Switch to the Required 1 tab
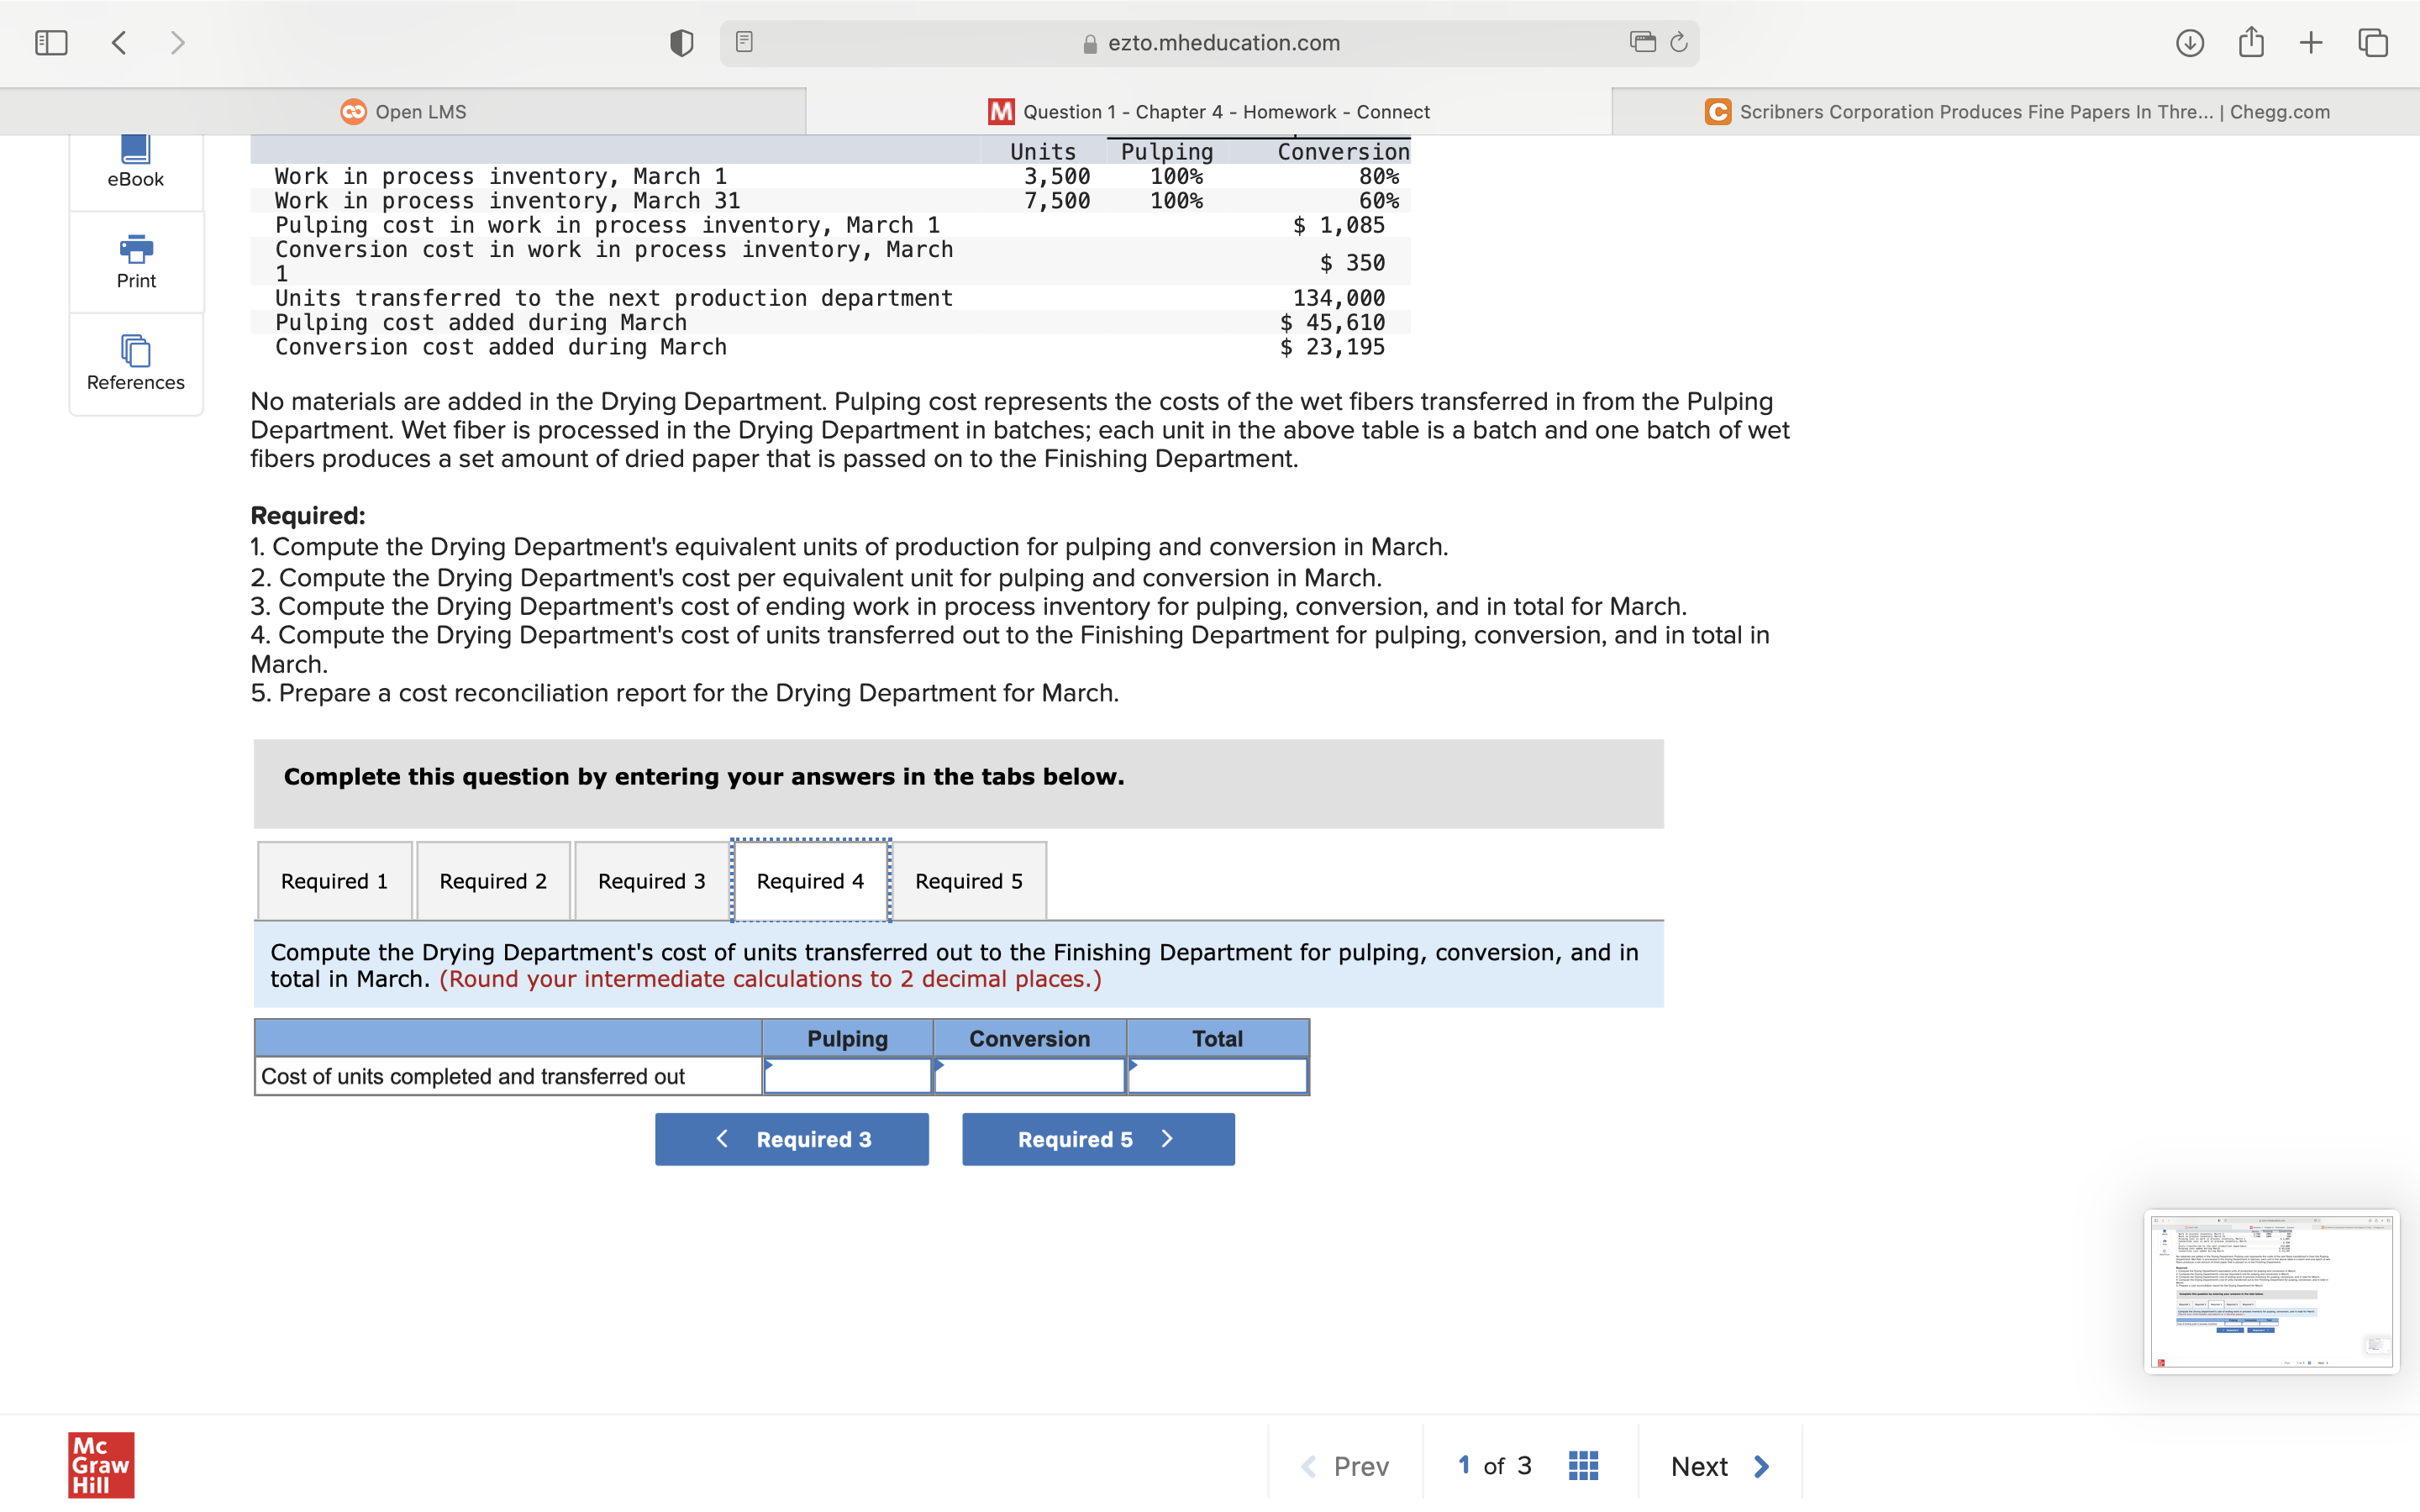Image resolution: width=2420 pixels, height=1512 pixels. coord(334,881)
